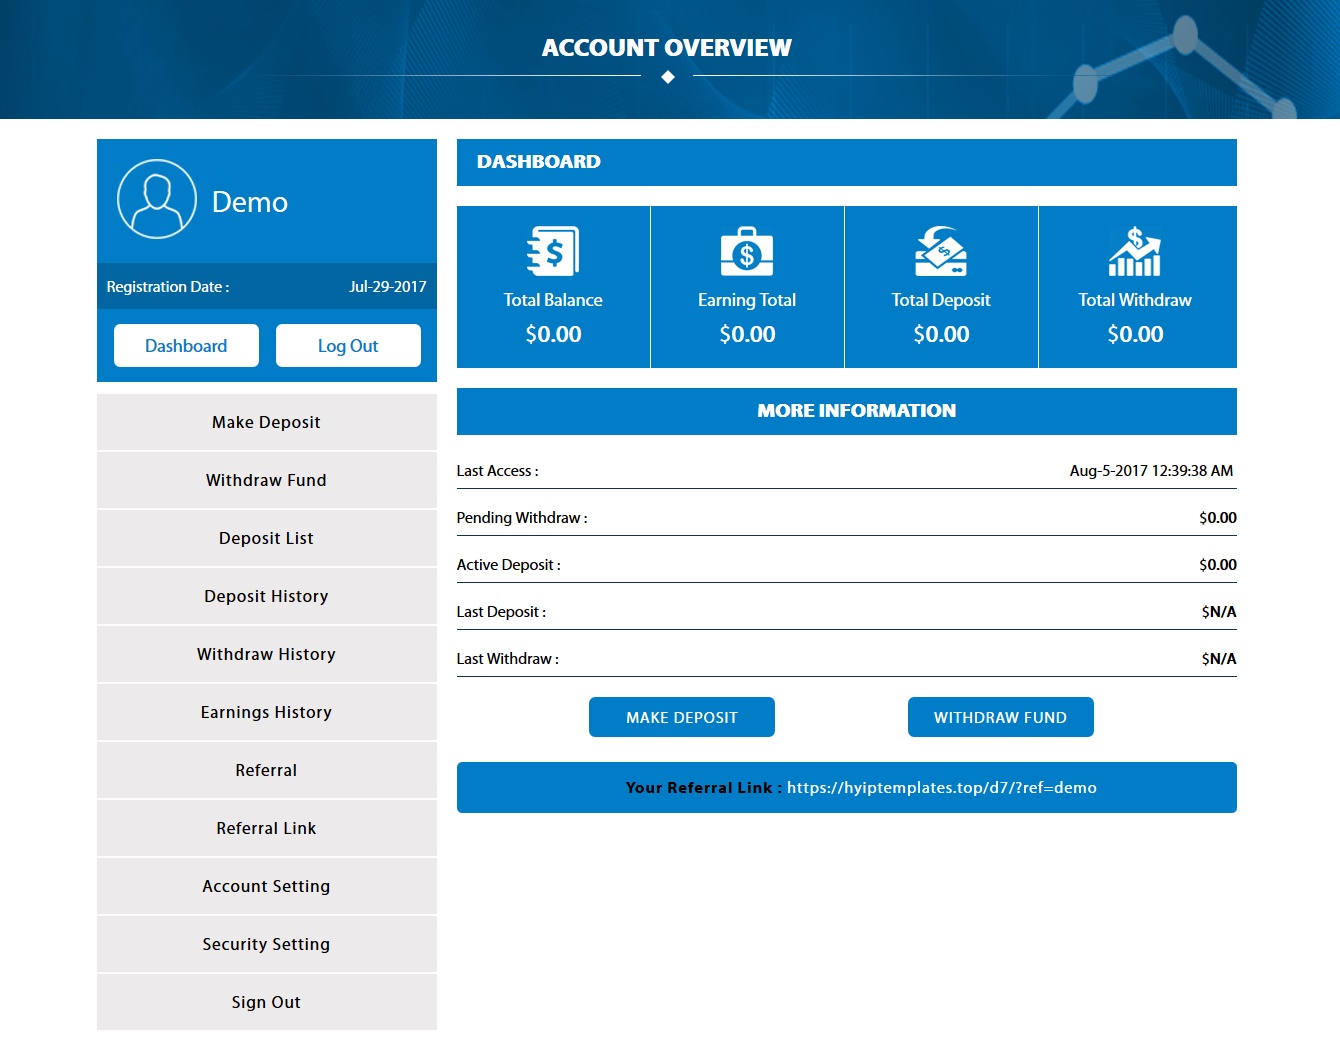Click the Total Balance dollar icon
This screenshot has width=1340, height=1048.
pos(553,251)
